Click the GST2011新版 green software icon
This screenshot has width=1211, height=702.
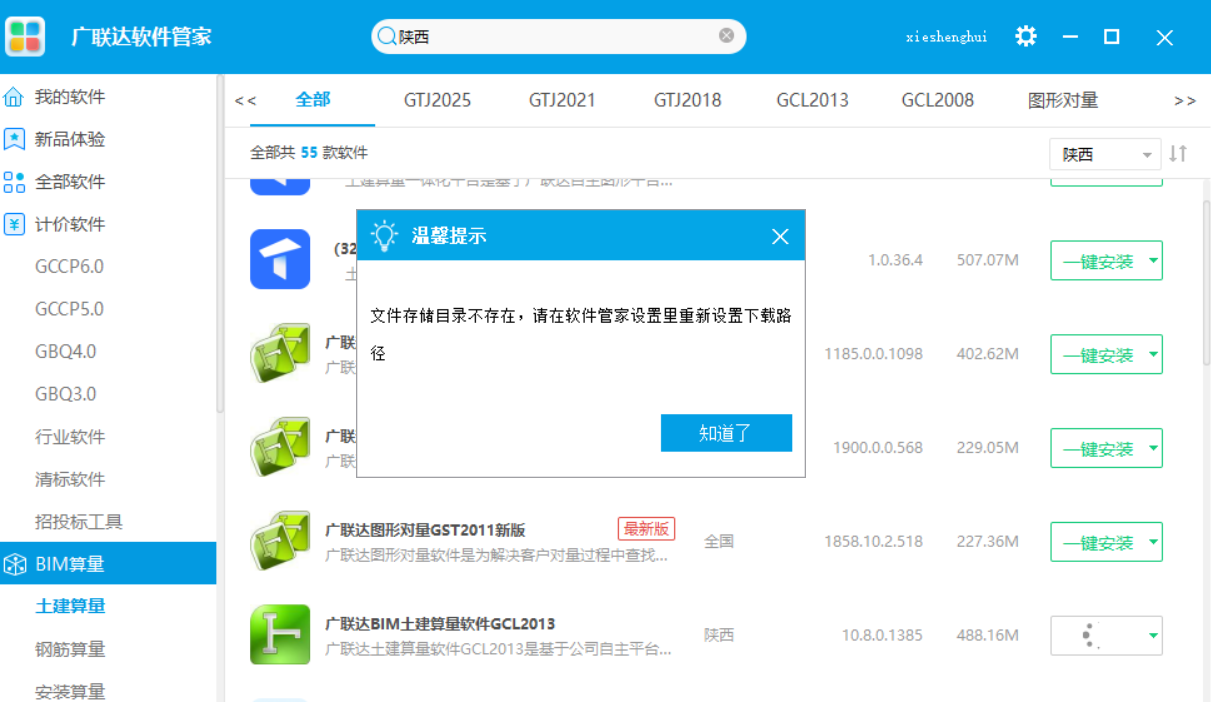click(x=280, y=541)
